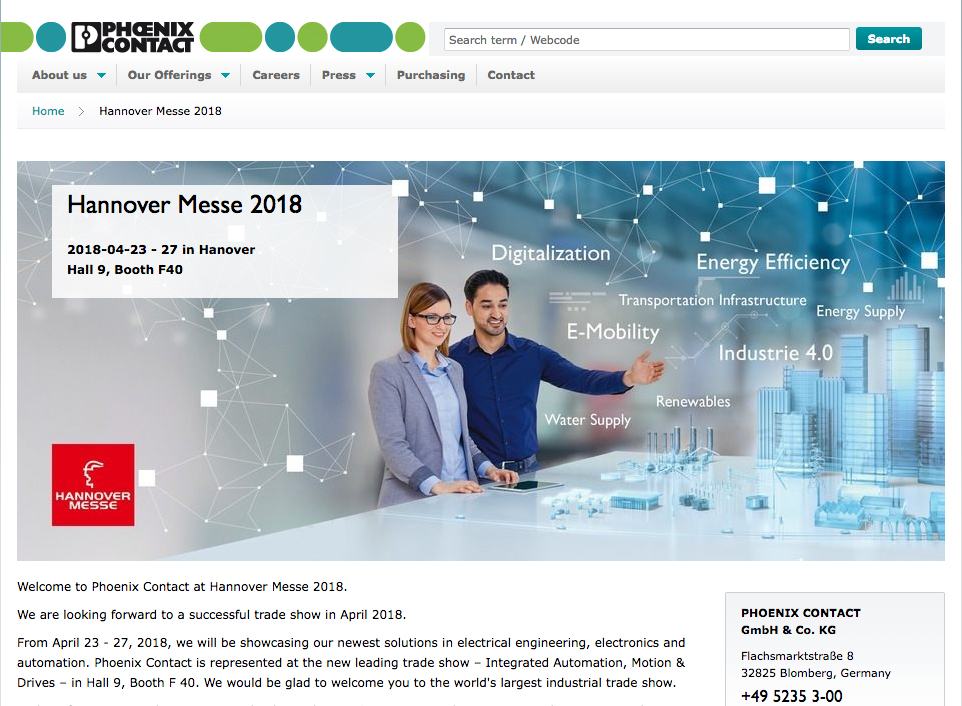Go to the Careers page

click(276, 75)
